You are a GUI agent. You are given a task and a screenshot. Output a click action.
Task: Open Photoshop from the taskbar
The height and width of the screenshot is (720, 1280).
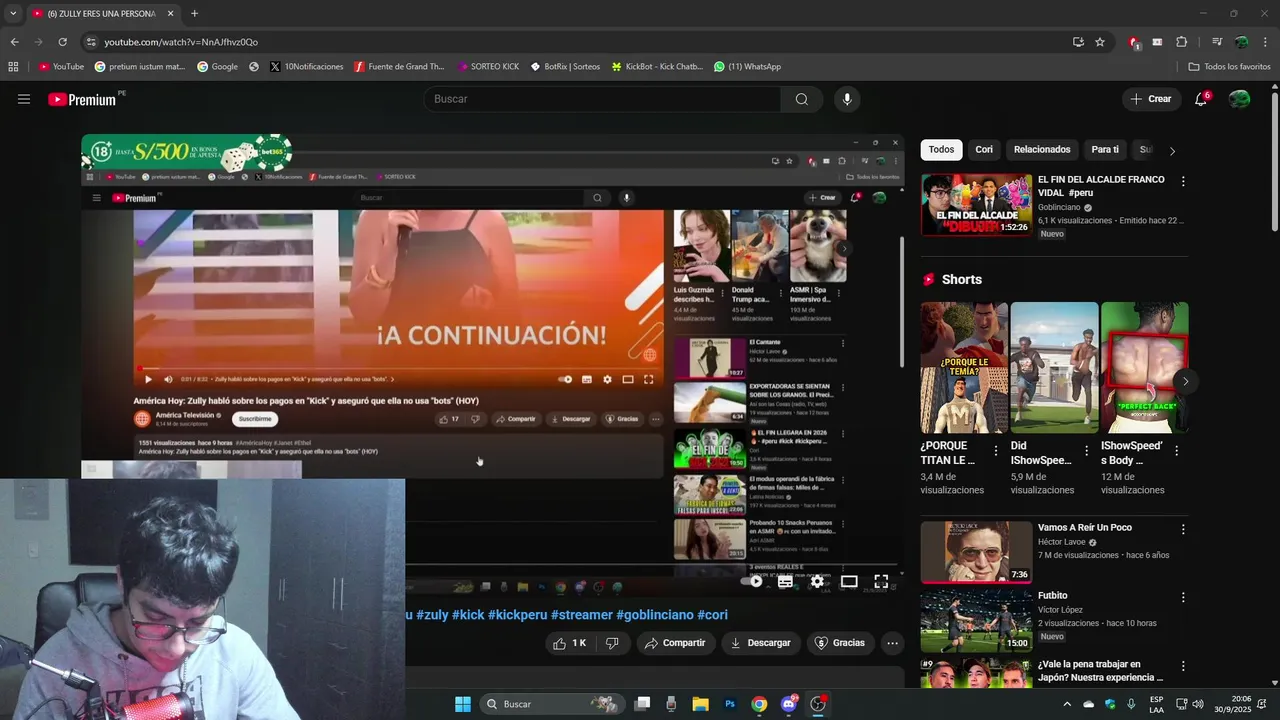point(730,704)
